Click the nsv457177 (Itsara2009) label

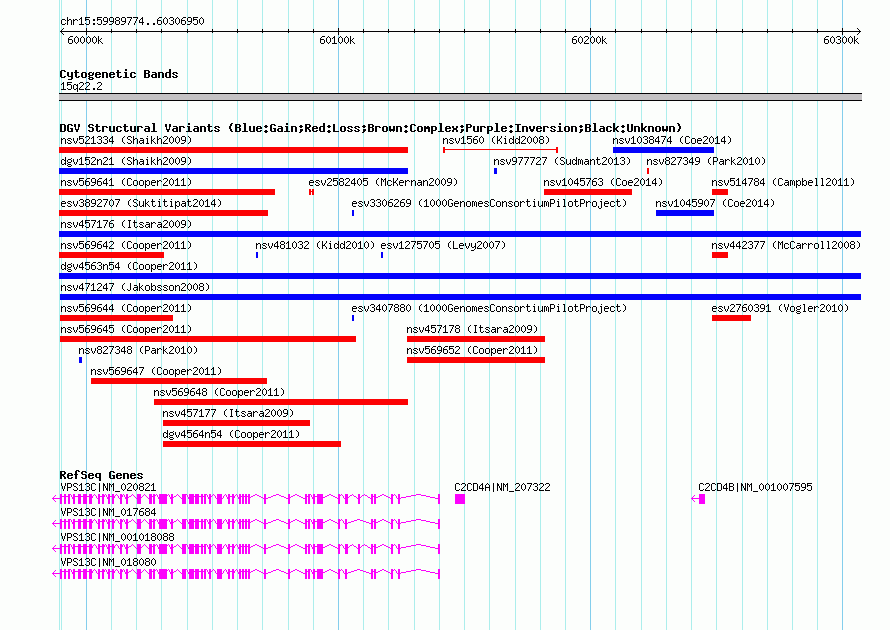click(x=228, y=413)
